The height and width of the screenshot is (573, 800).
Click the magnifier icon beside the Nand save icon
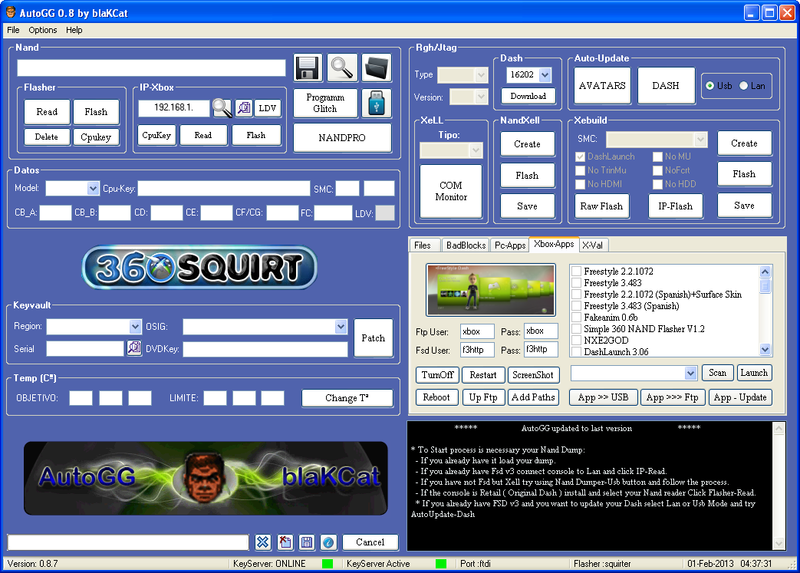click(x=343, y=67)
